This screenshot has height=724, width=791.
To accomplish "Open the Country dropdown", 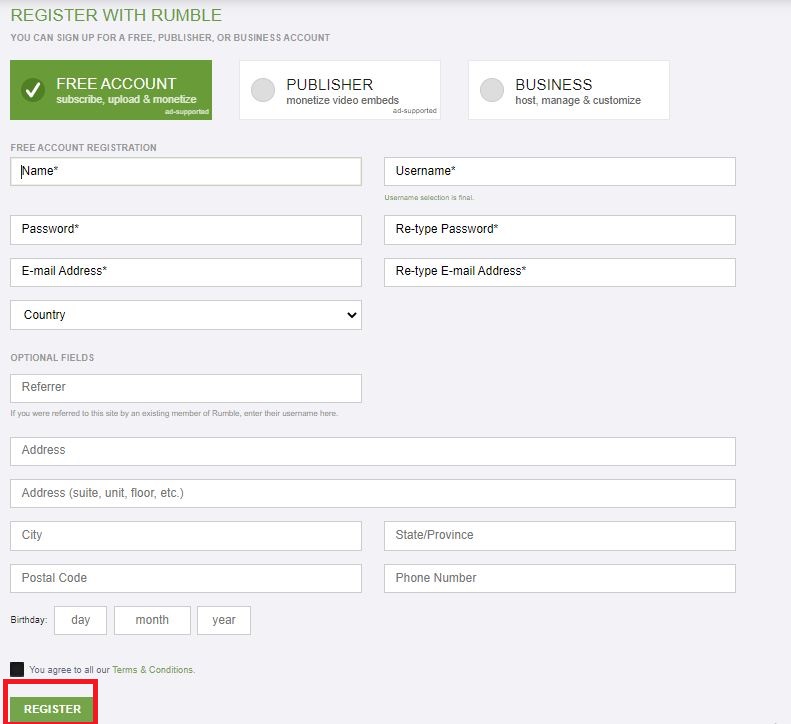I will click(186, 315).
